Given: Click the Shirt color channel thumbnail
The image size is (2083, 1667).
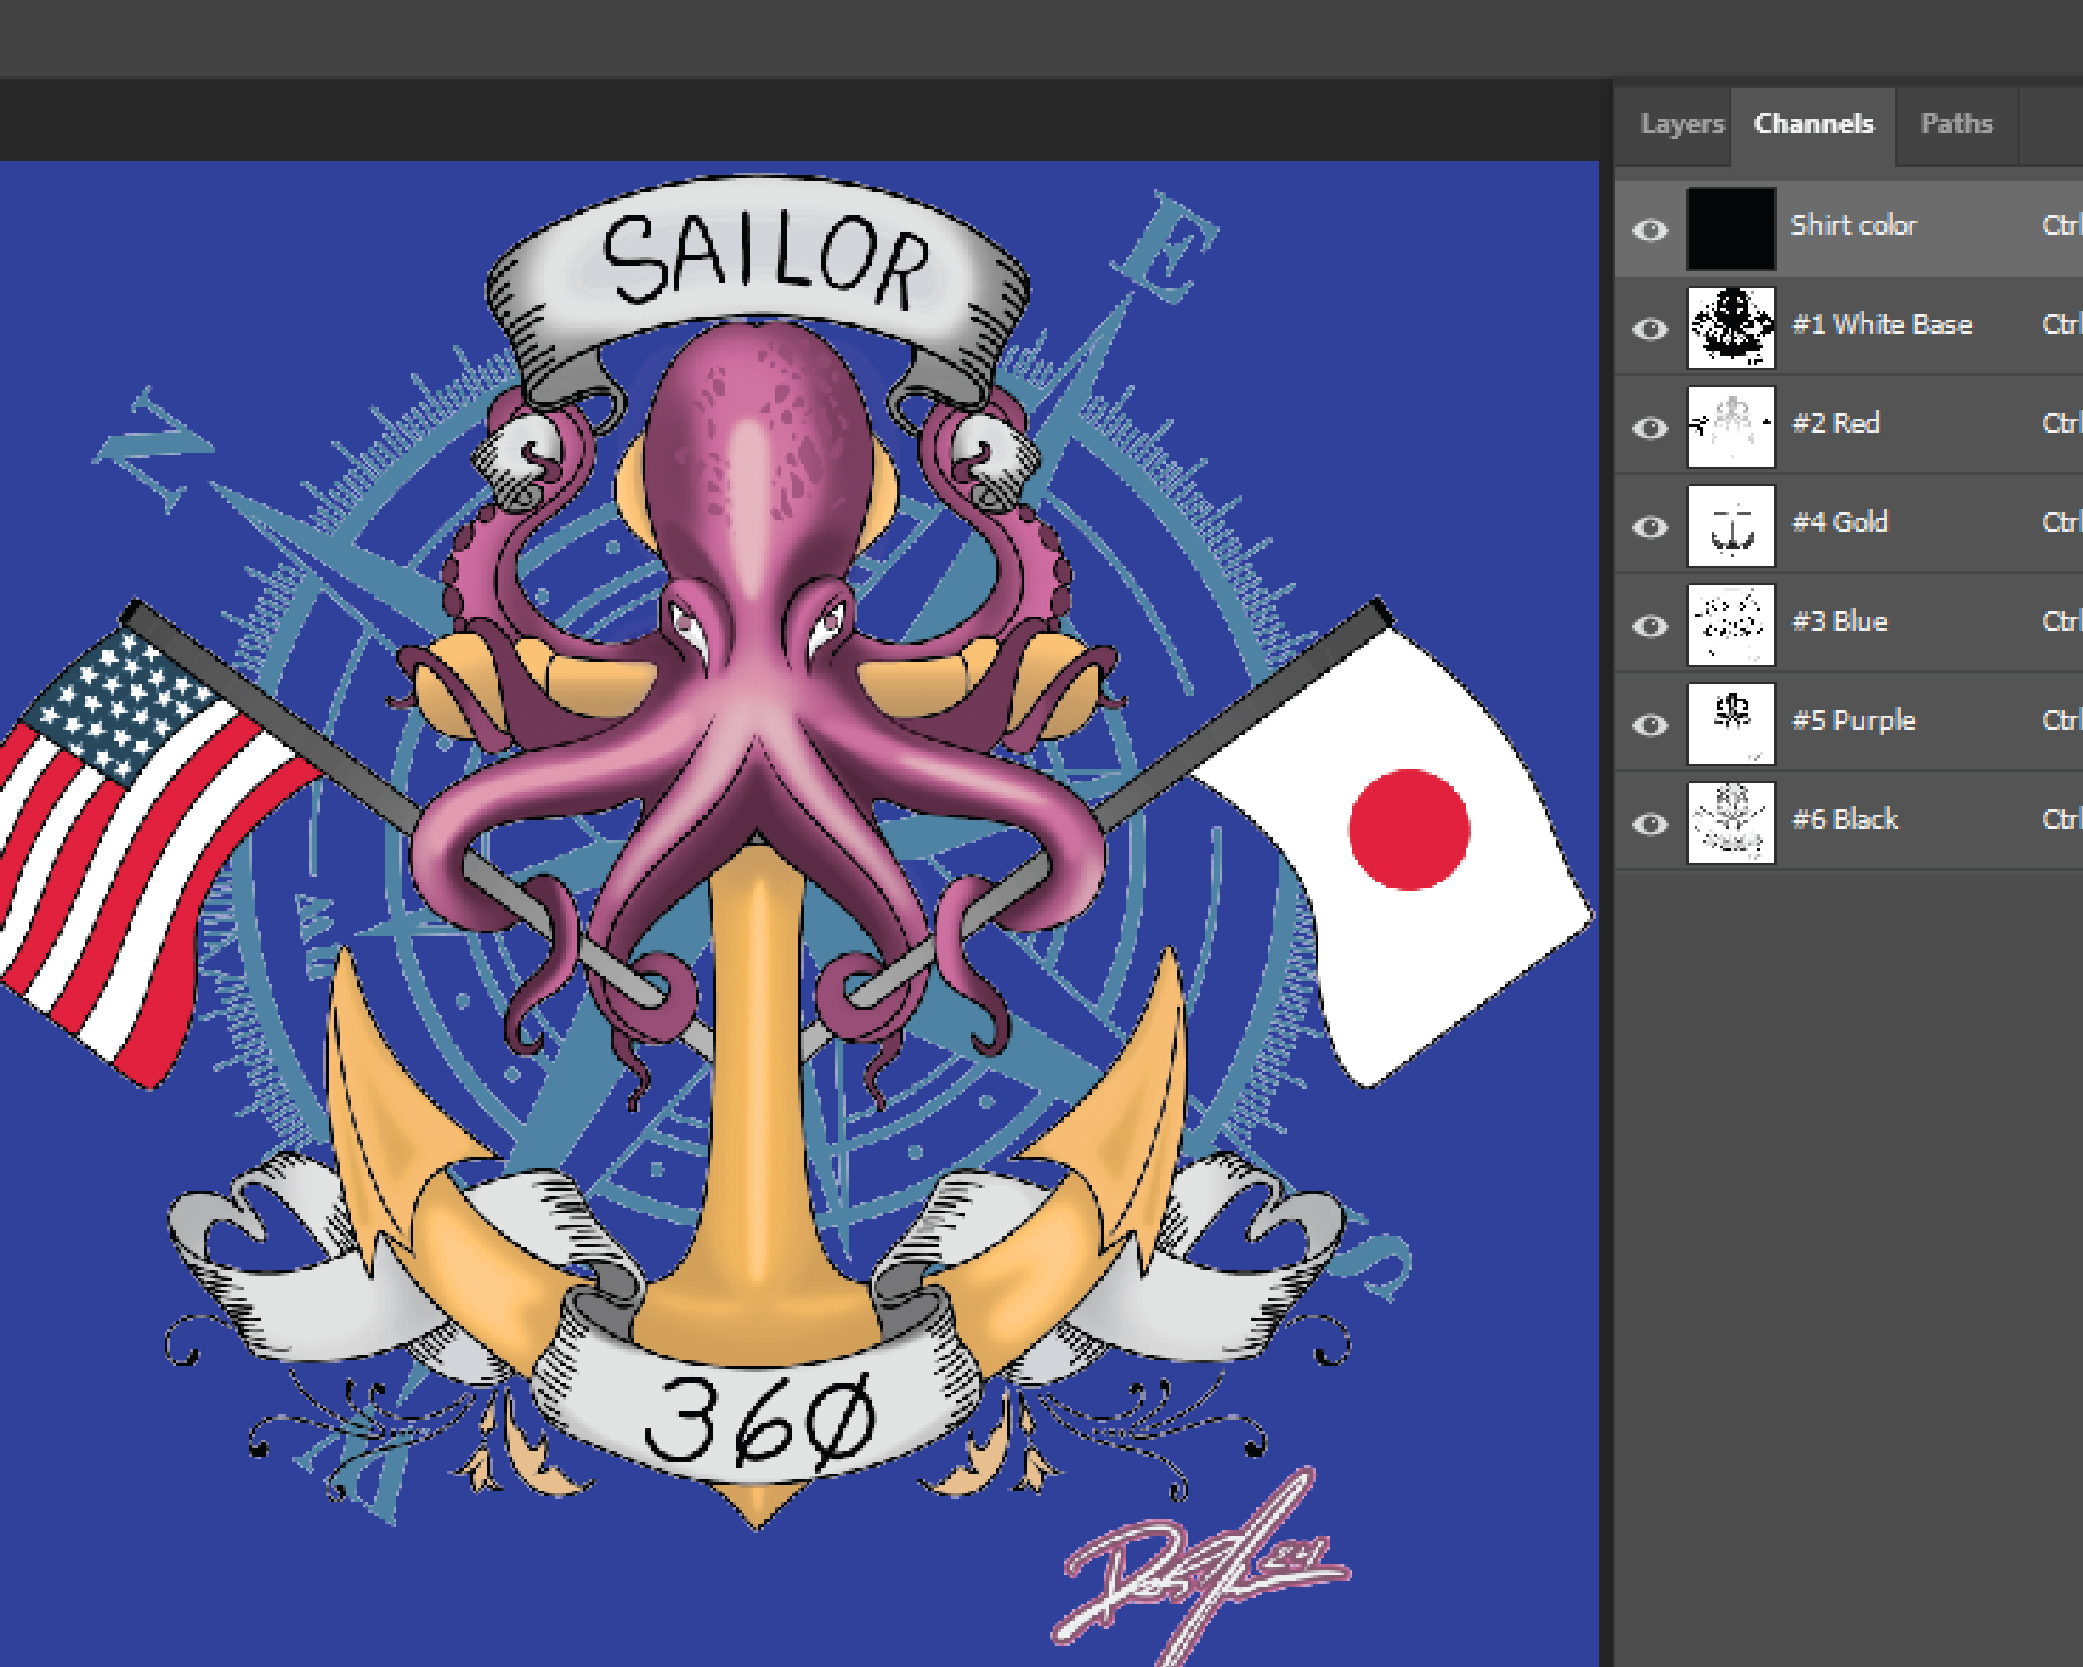Looking at the screenshot, I should (1731, 228).
